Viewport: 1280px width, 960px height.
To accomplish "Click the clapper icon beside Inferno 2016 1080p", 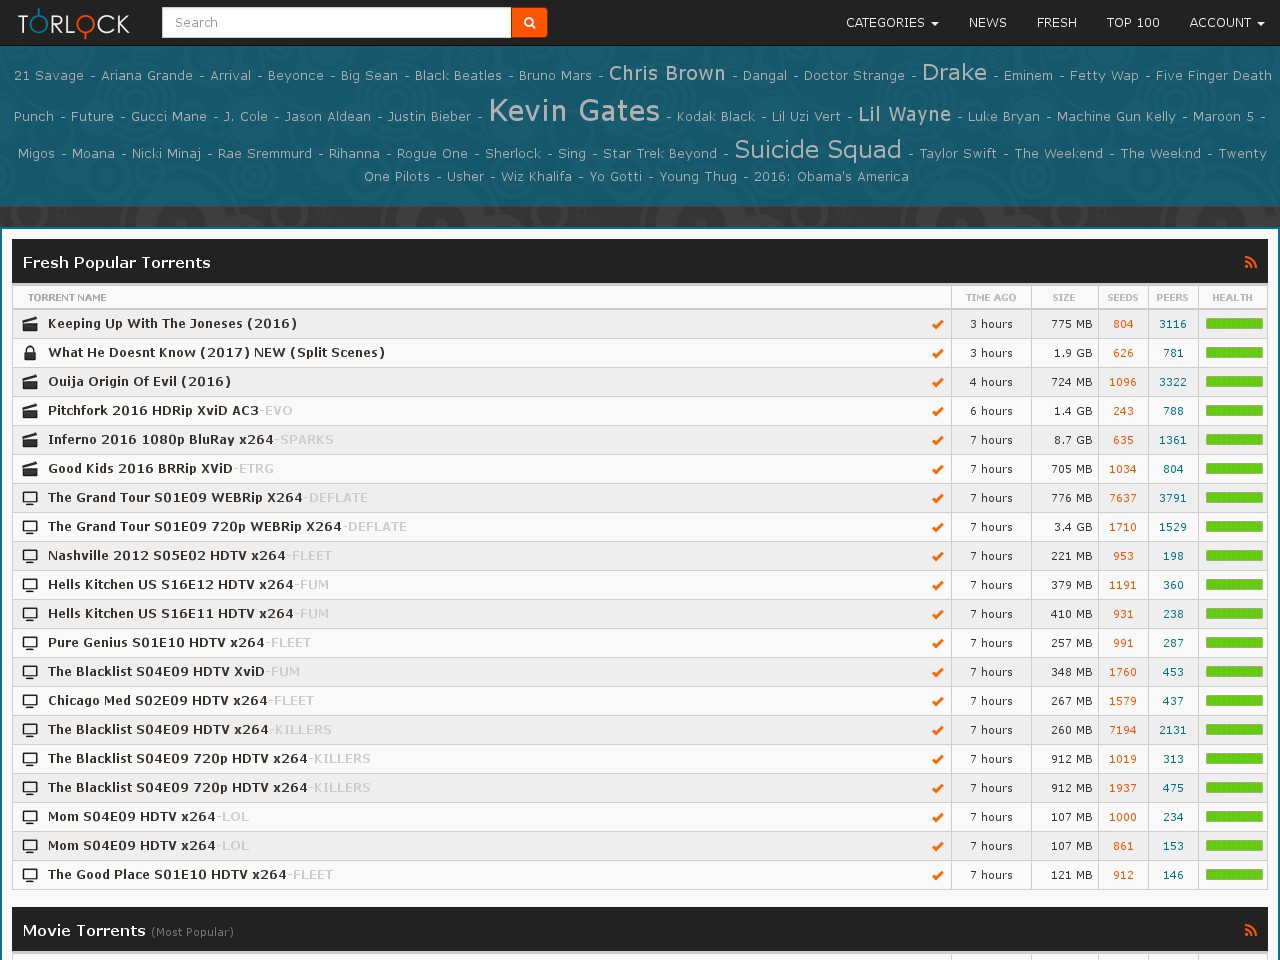I will point(30,440).
